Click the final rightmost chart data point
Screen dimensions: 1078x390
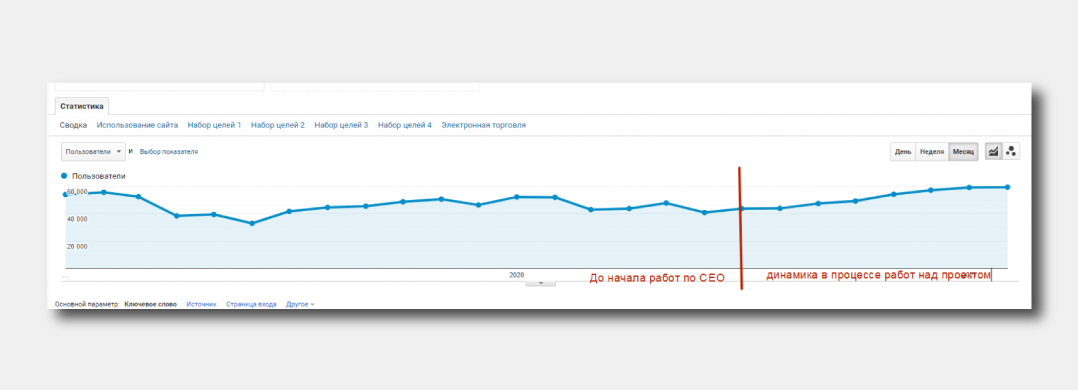(x=1007, y=187)
